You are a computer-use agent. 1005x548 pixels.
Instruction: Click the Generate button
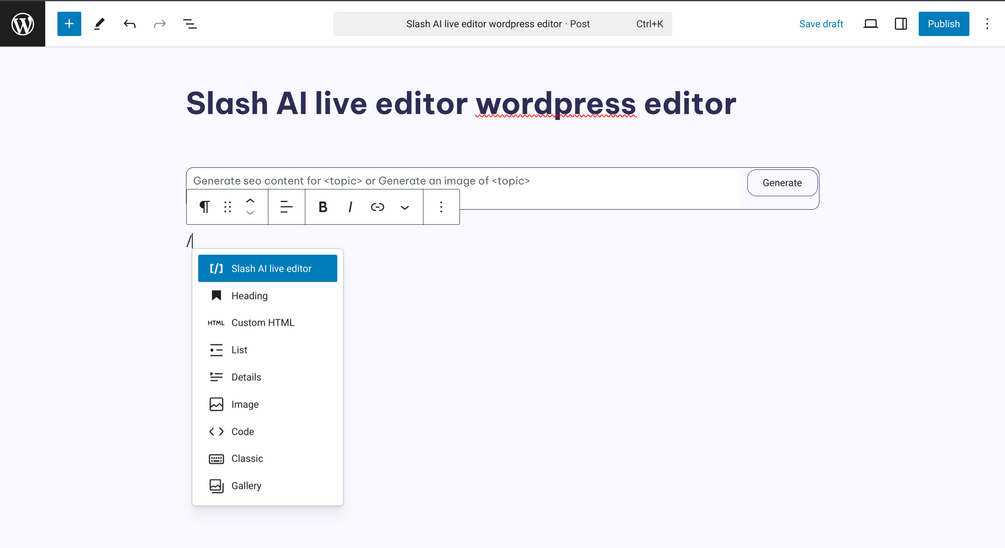(x=782, y=183)
